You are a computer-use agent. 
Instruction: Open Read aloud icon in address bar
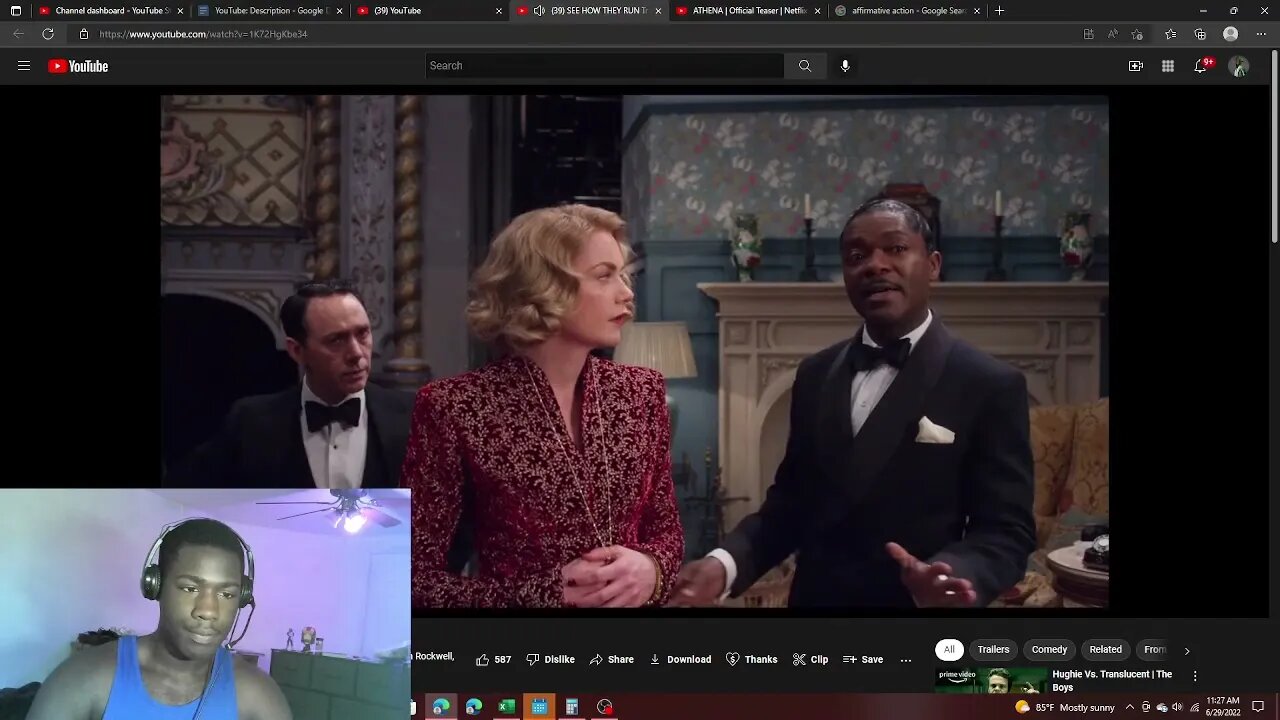pos(1113,34)
